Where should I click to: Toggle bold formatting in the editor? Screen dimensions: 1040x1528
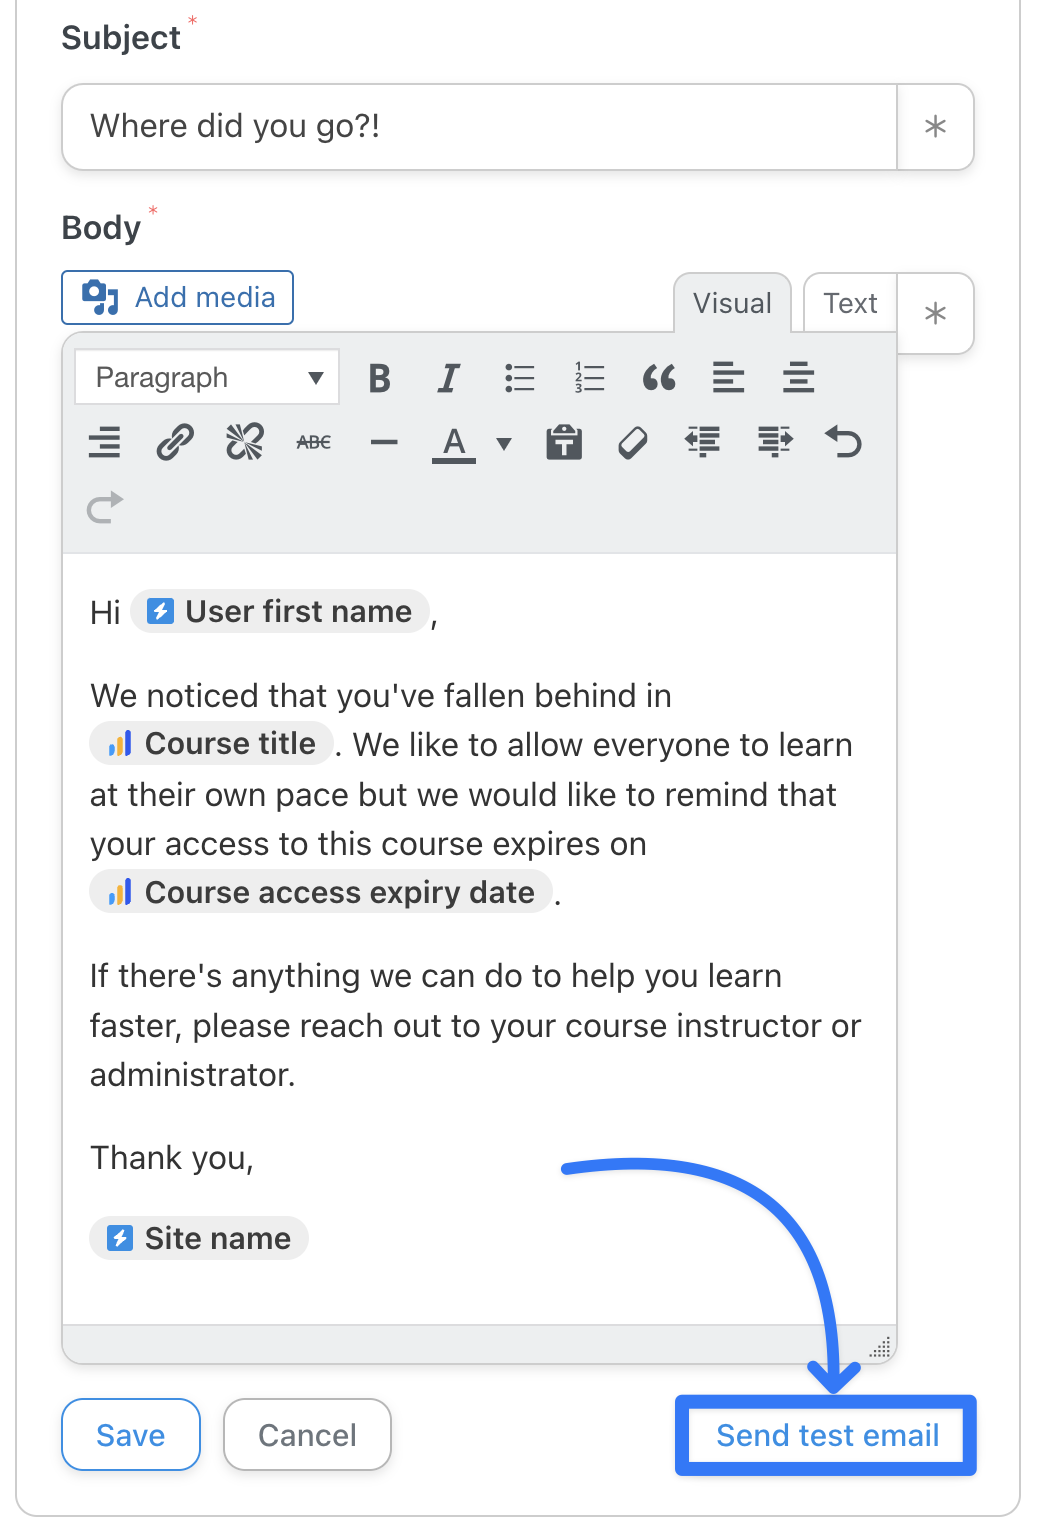tap(379, 378)
